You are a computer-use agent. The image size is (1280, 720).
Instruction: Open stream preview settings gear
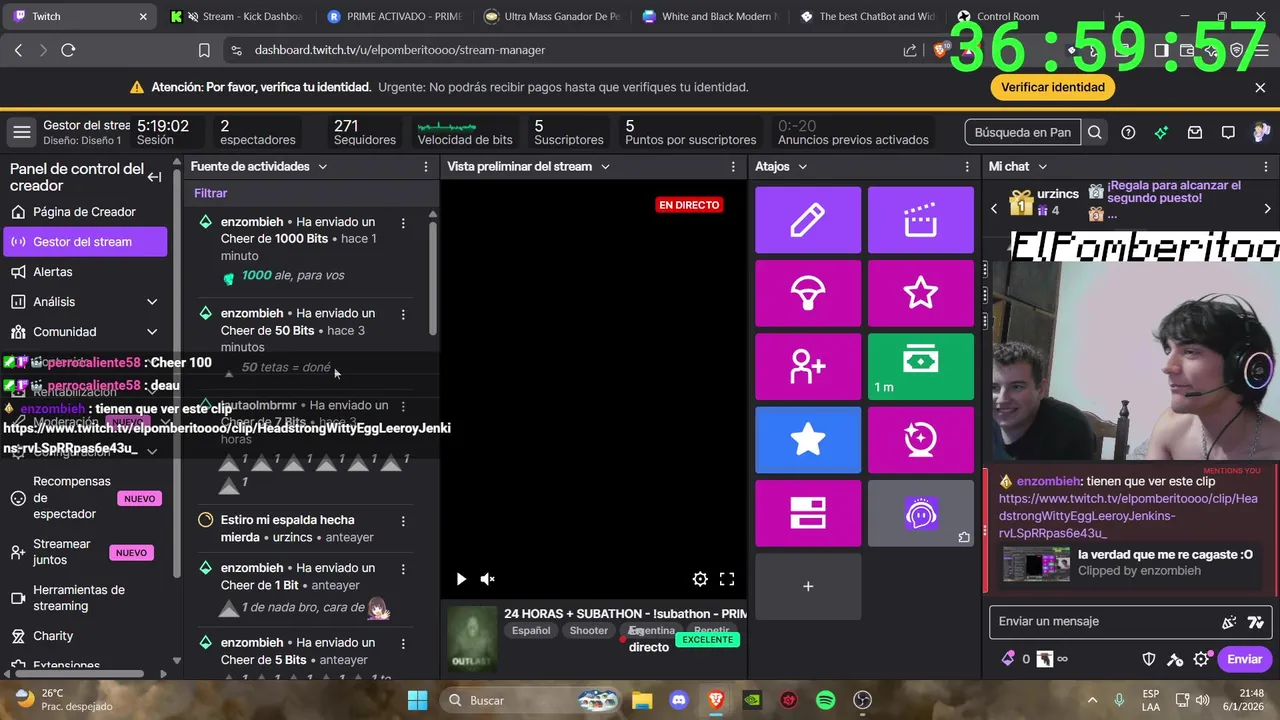click(700, 579)
